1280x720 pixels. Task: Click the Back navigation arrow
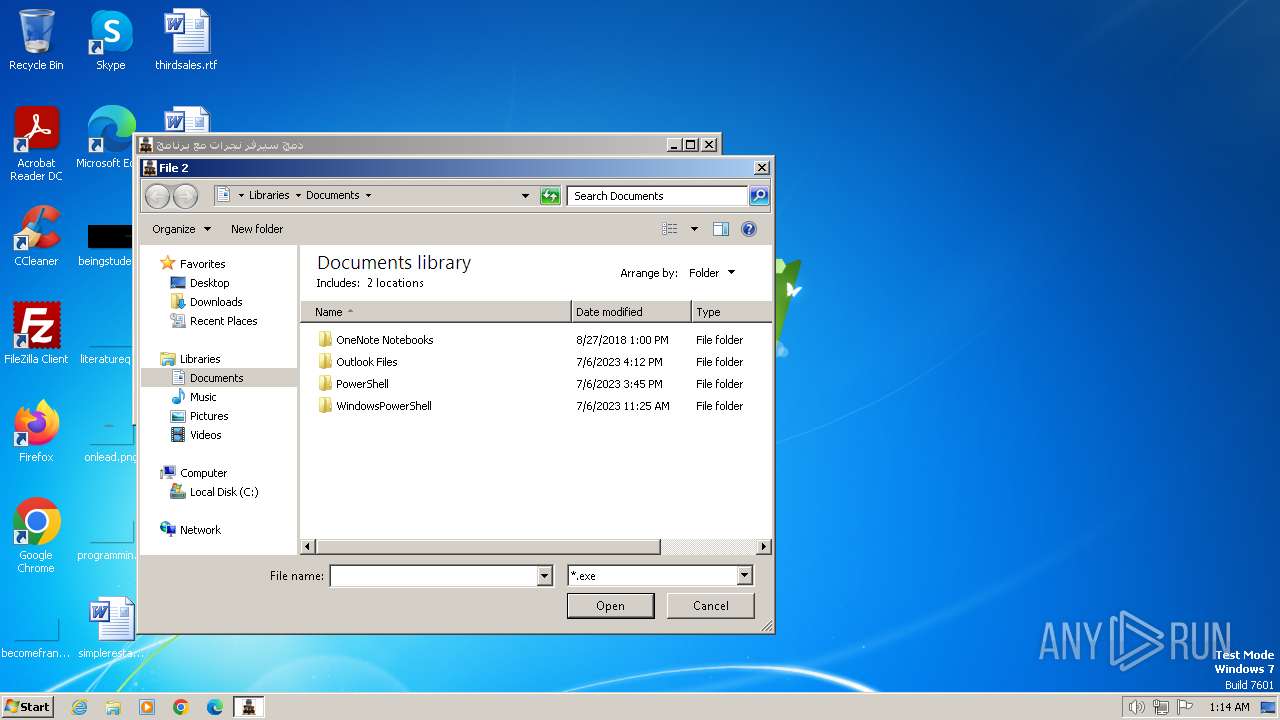[156, 196]
